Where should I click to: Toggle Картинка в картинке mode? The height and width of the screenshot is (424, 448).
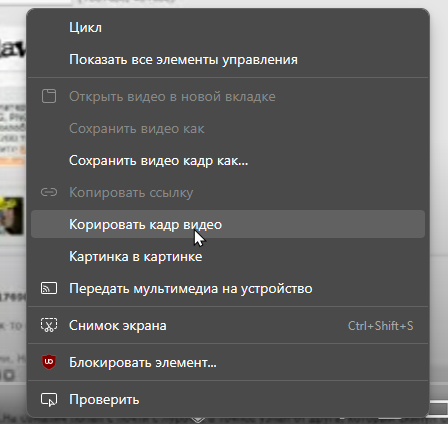click(x=228, y=256)
